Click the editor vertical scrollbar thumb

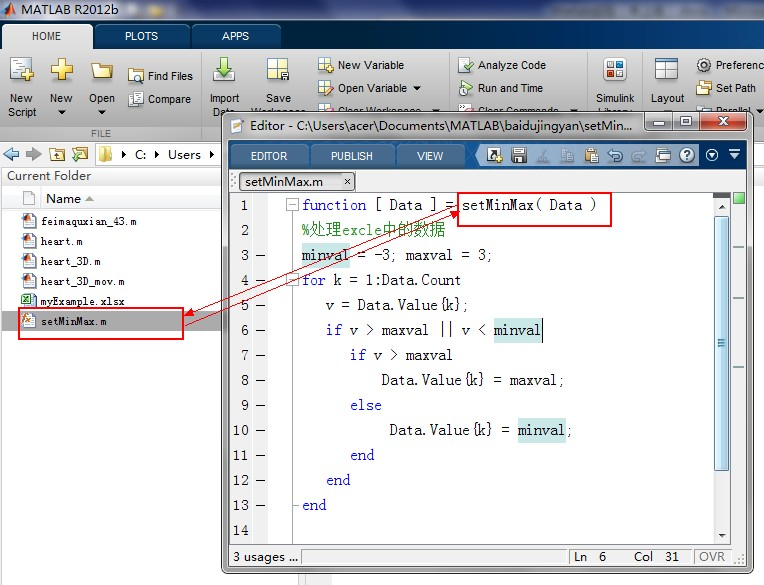tap(722, 343)
